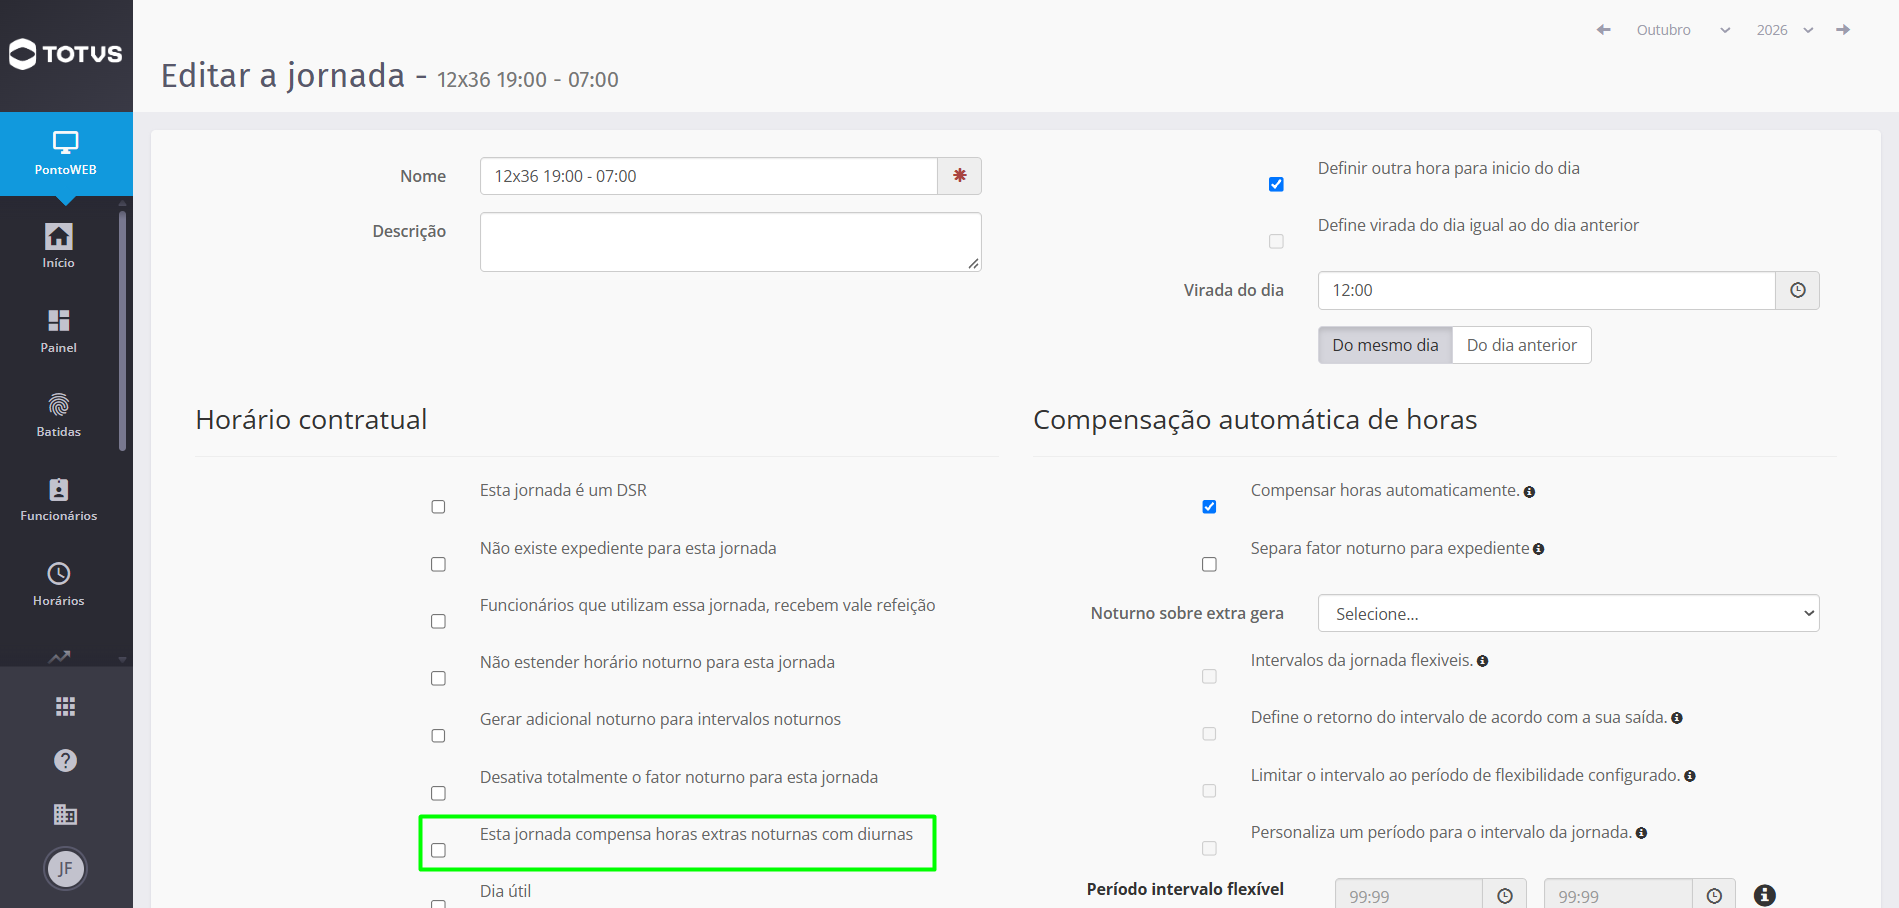1899x908 pixels.
Task: Show info for Período intervalo flexível
Action: coord(1765,895)
